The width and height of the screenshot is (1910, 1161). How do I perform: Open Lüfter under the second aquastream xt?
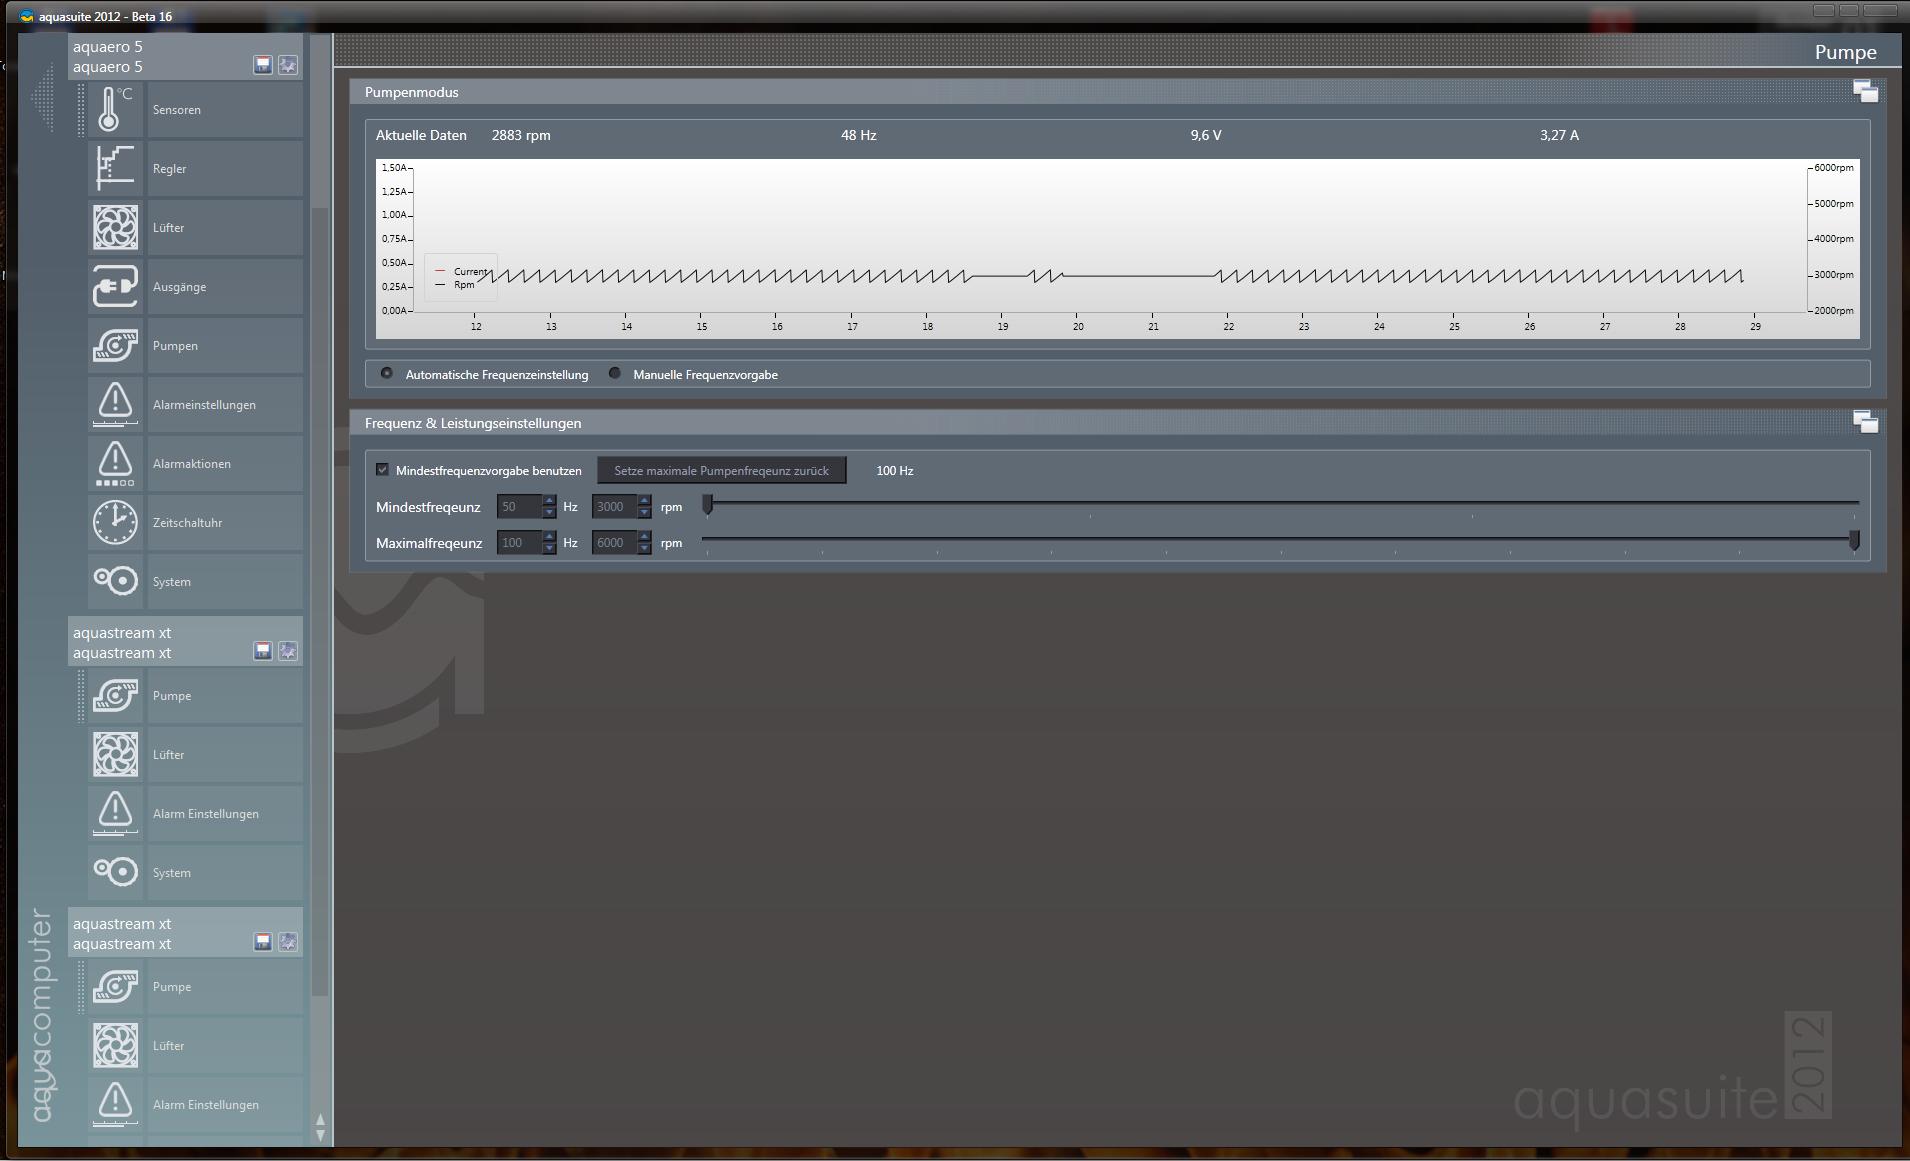coord(195,1046)
